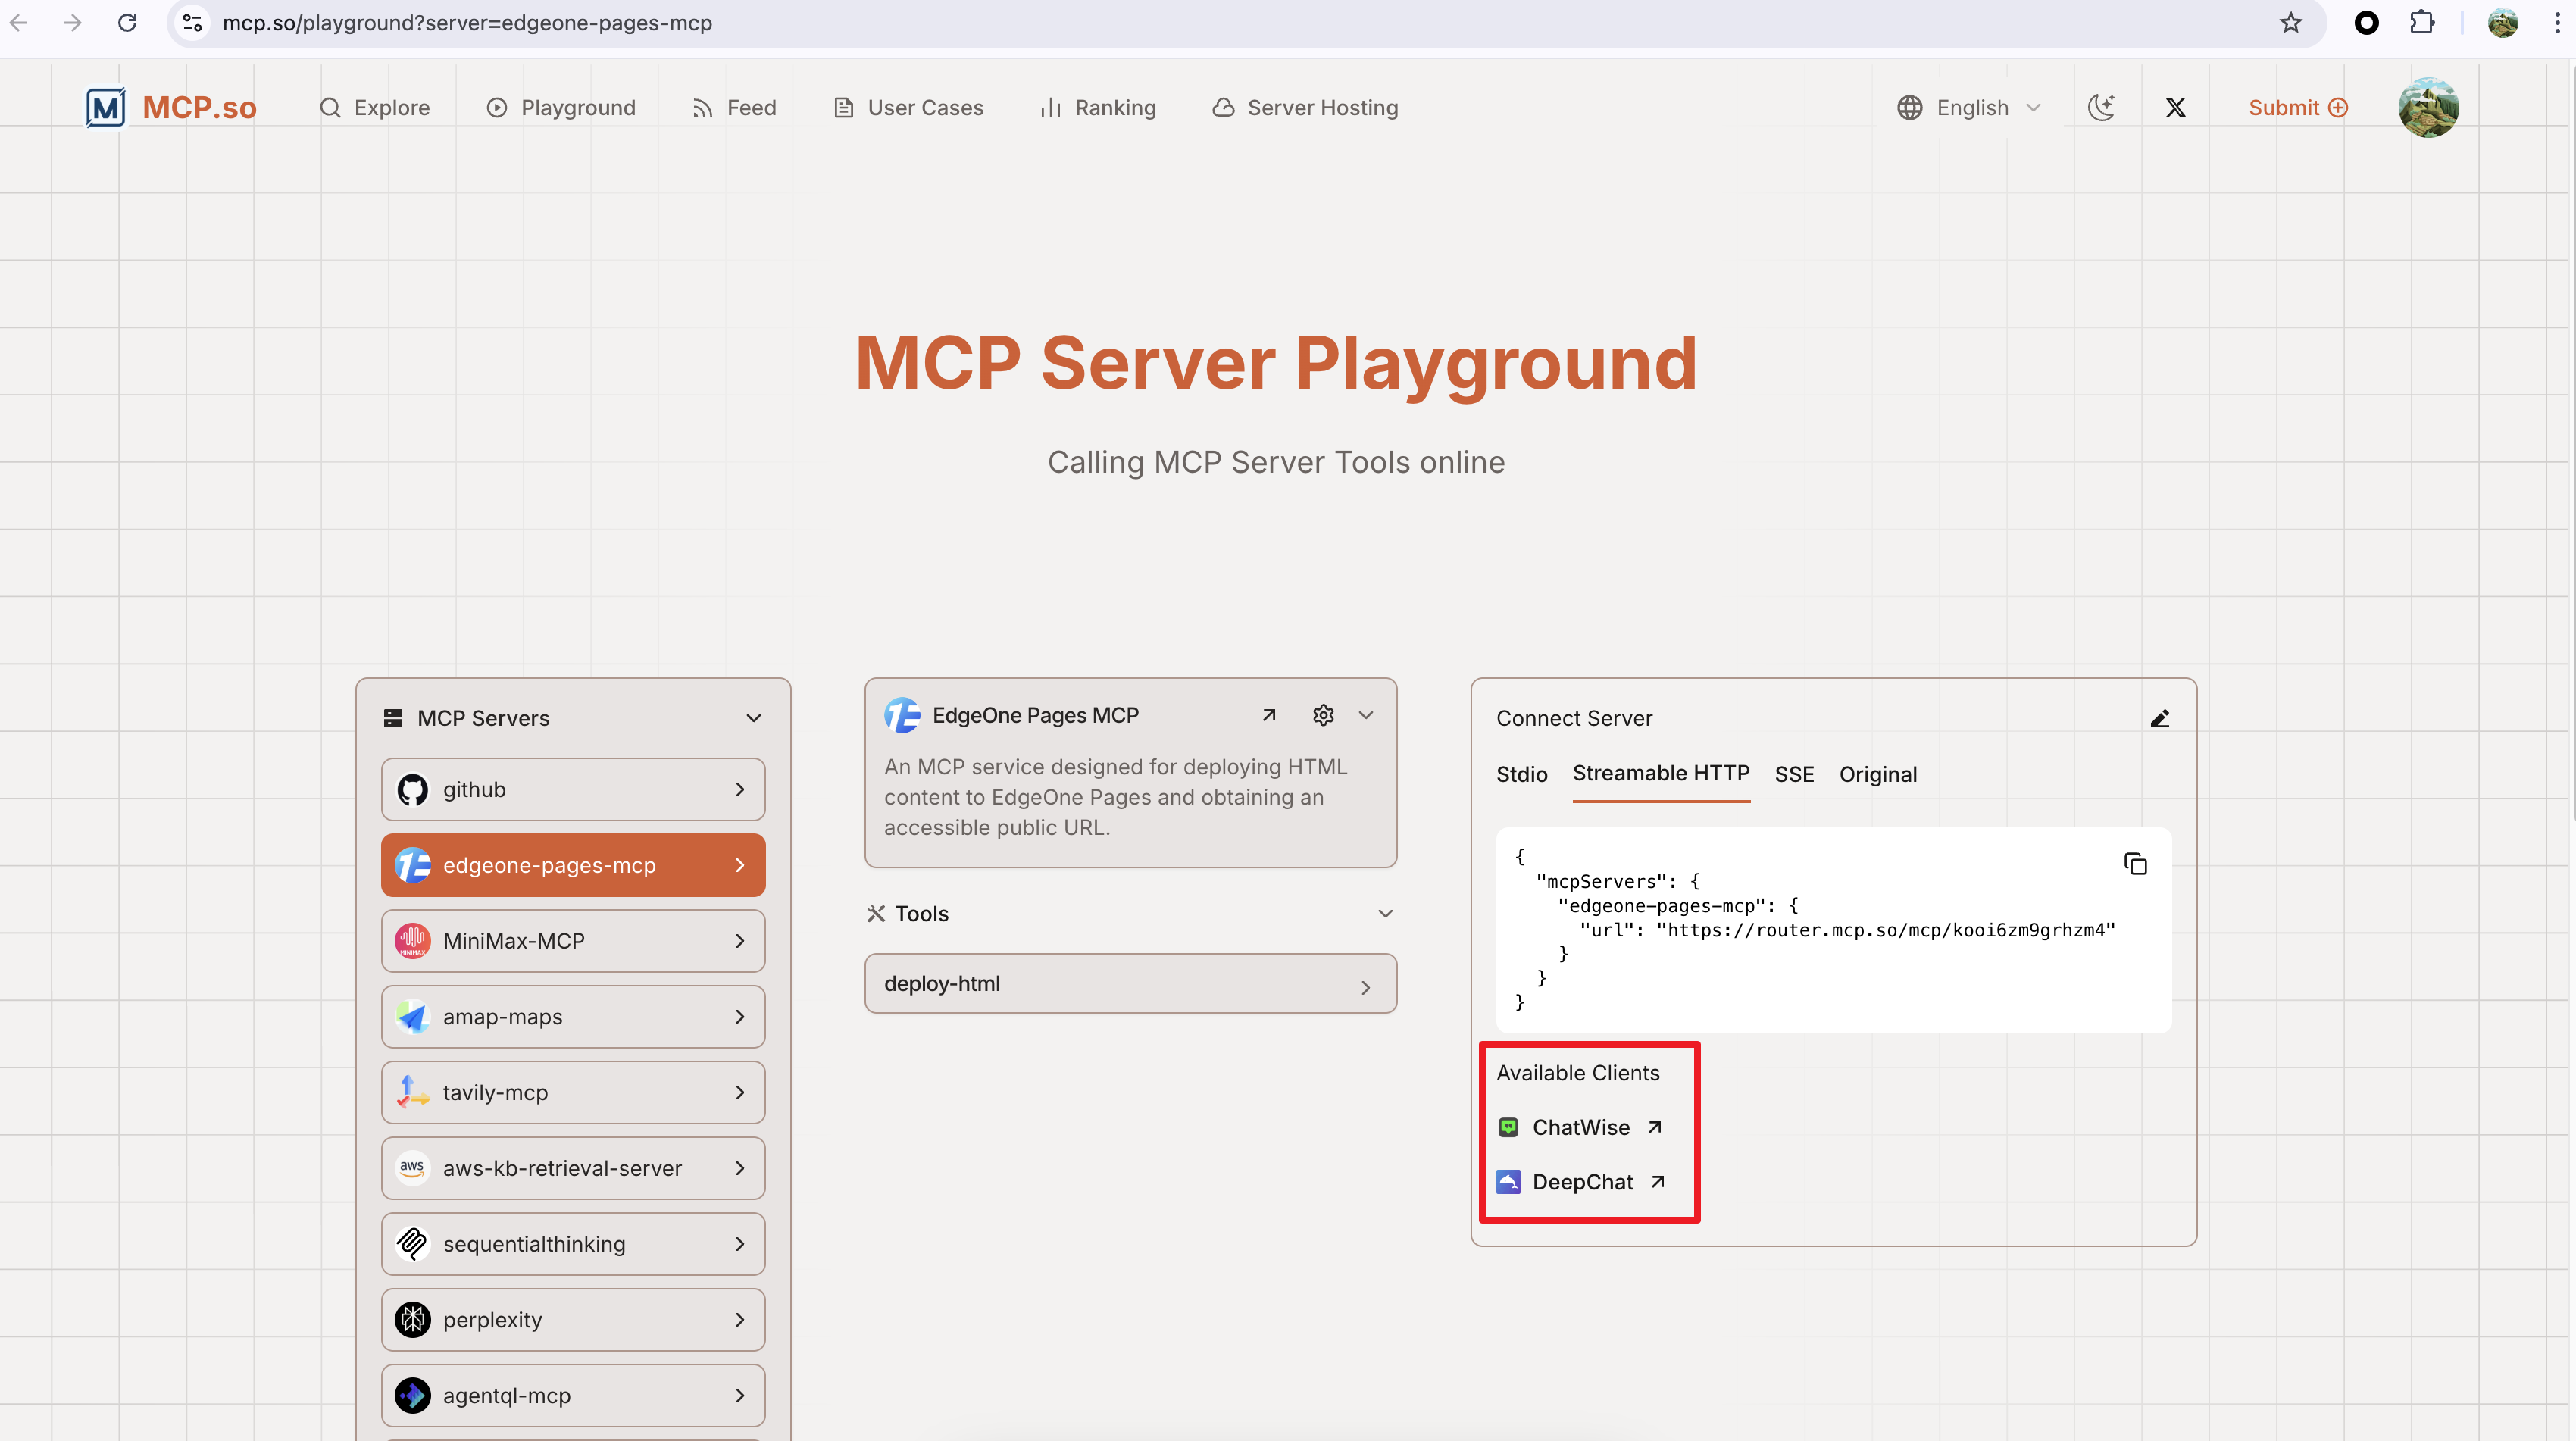2576x1441 pixels.
Task: Go to the Playground nav item
Action: click(x=561, y=108)
